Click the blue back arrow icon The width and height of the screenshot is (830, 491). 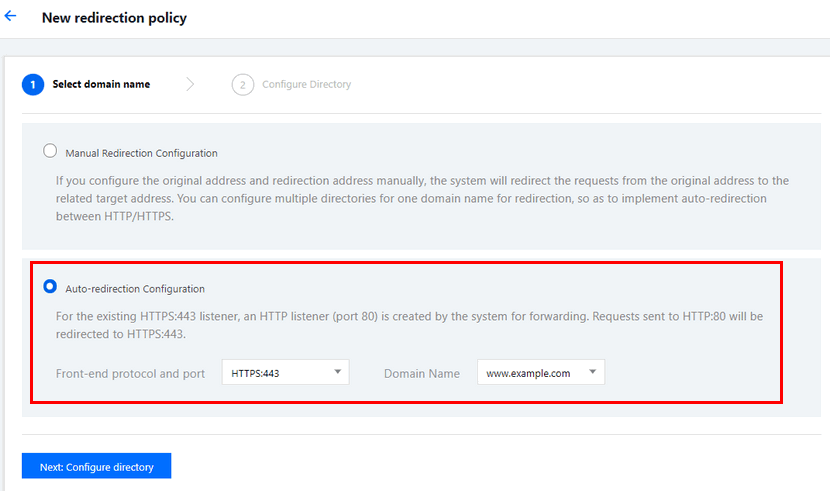click(x=10, y=16)
